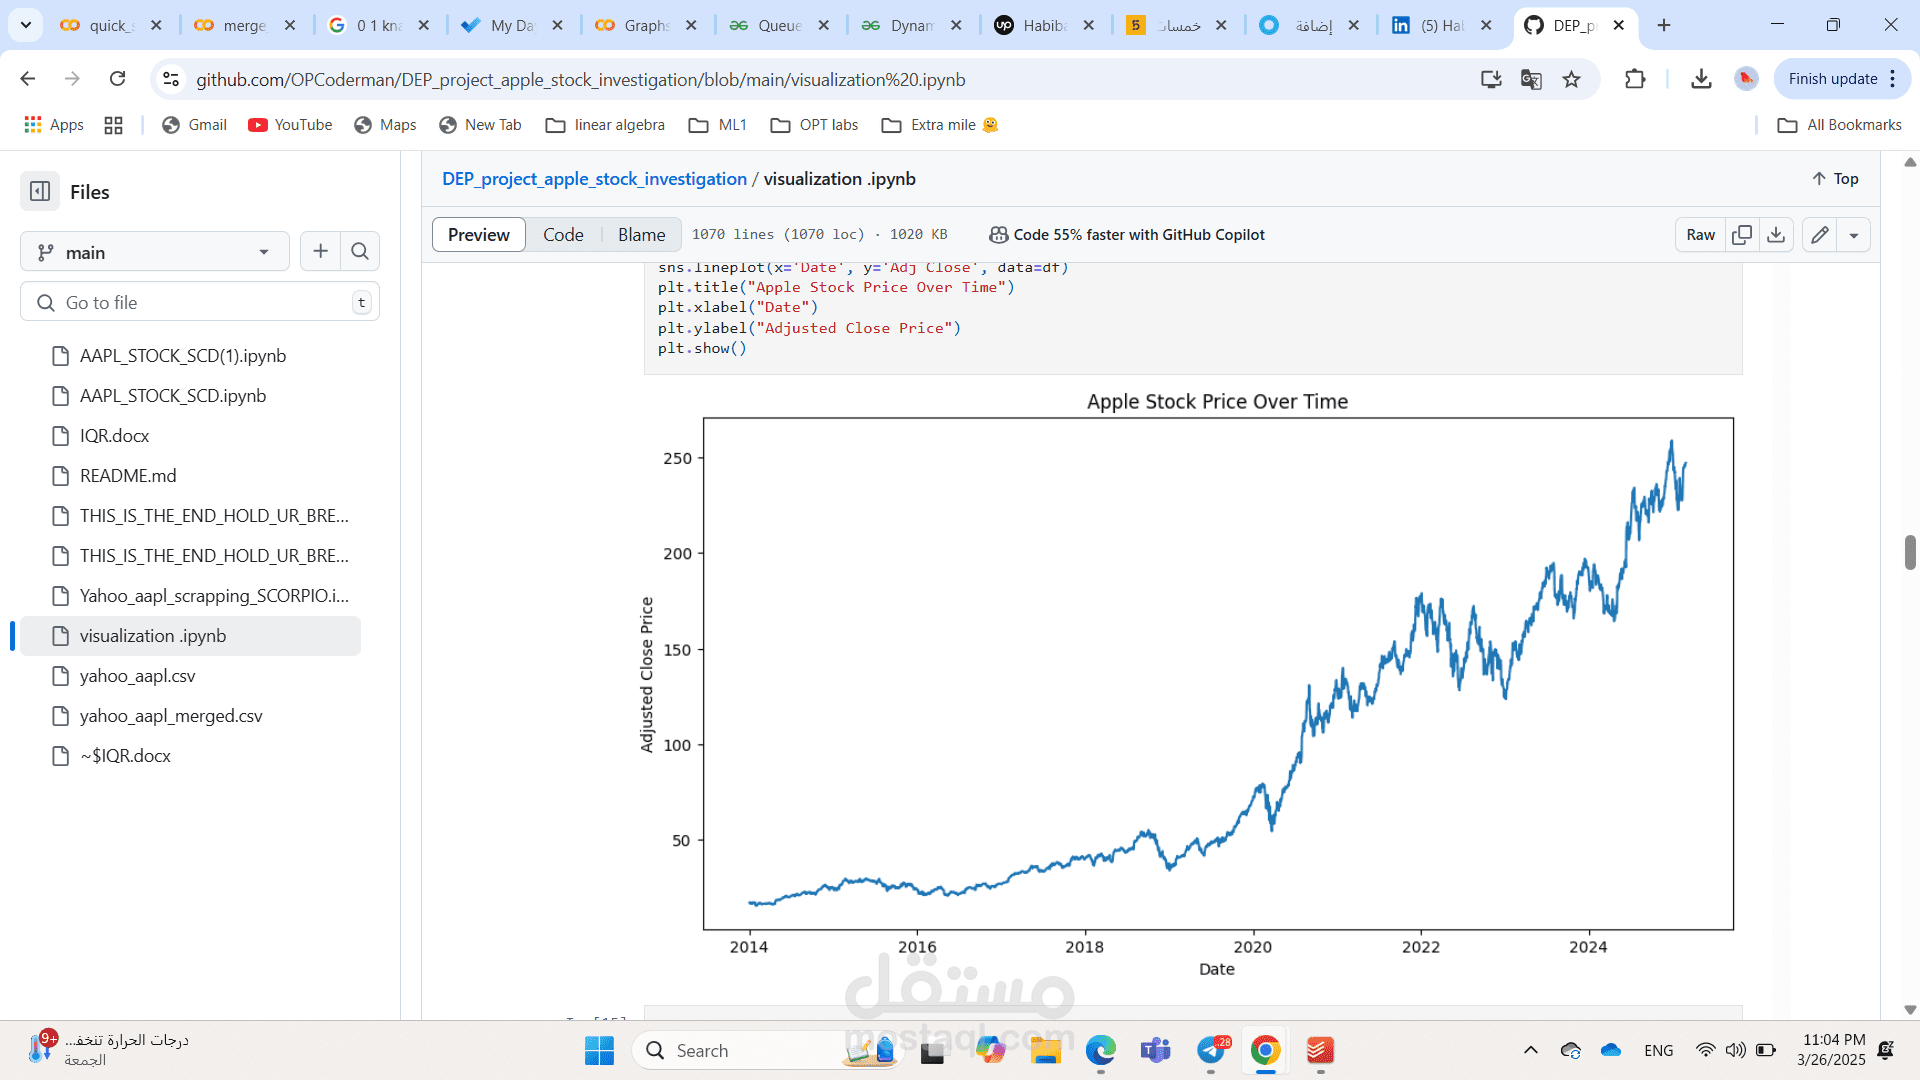Screen dimensions: 1920x1080
Task: Open tab groups grid icon in bookmarks bar
Action: point(113,125)
